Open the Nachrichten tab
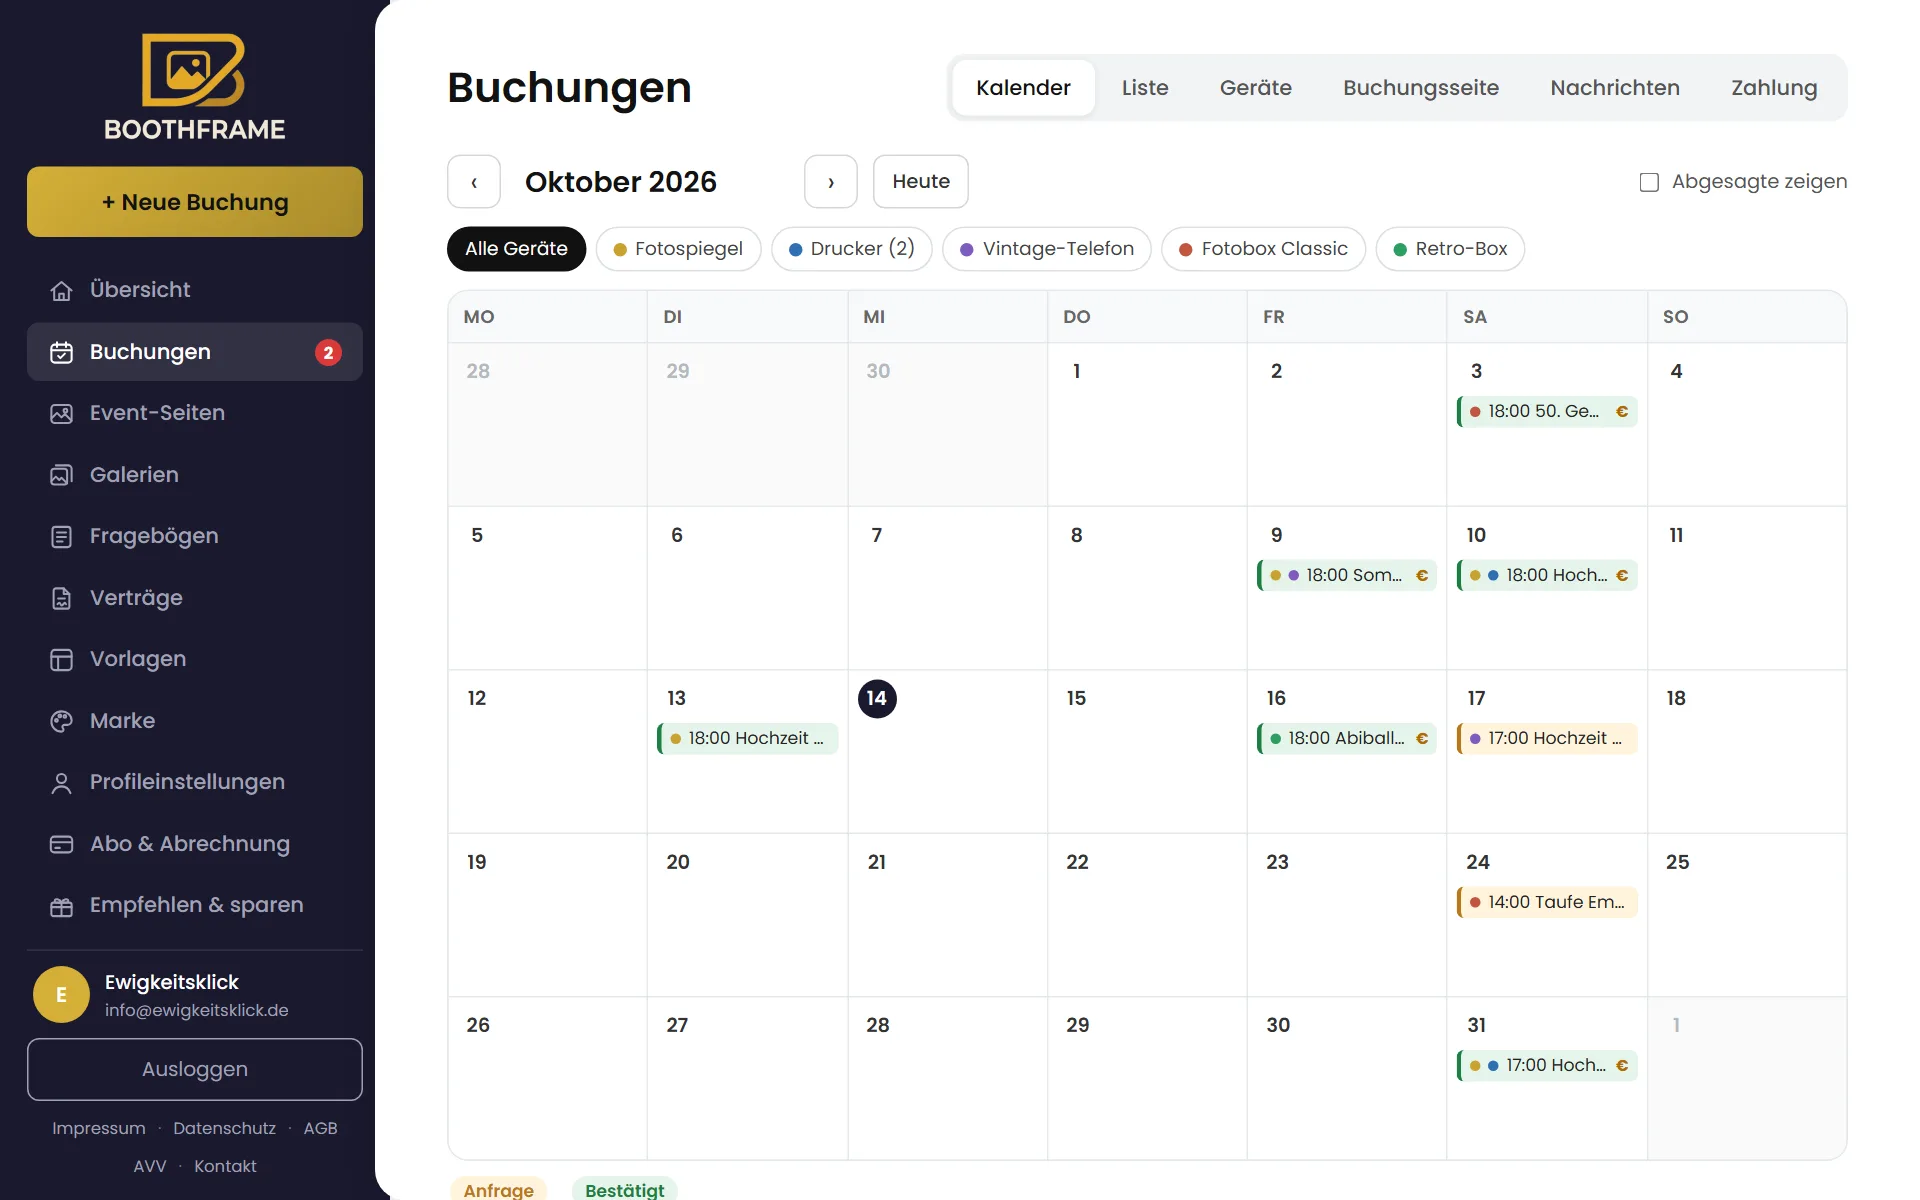 click(1615, 88)
